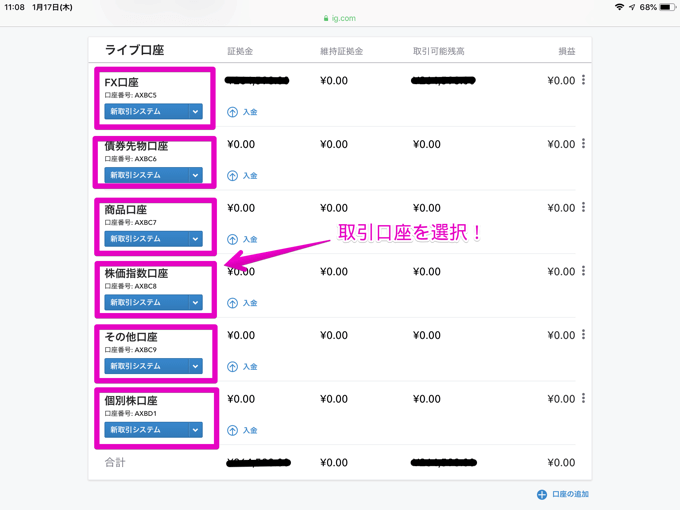The image size is (680, 510).
Task: Click the plus icon for 口座の追加
Action: click(541, 494)
